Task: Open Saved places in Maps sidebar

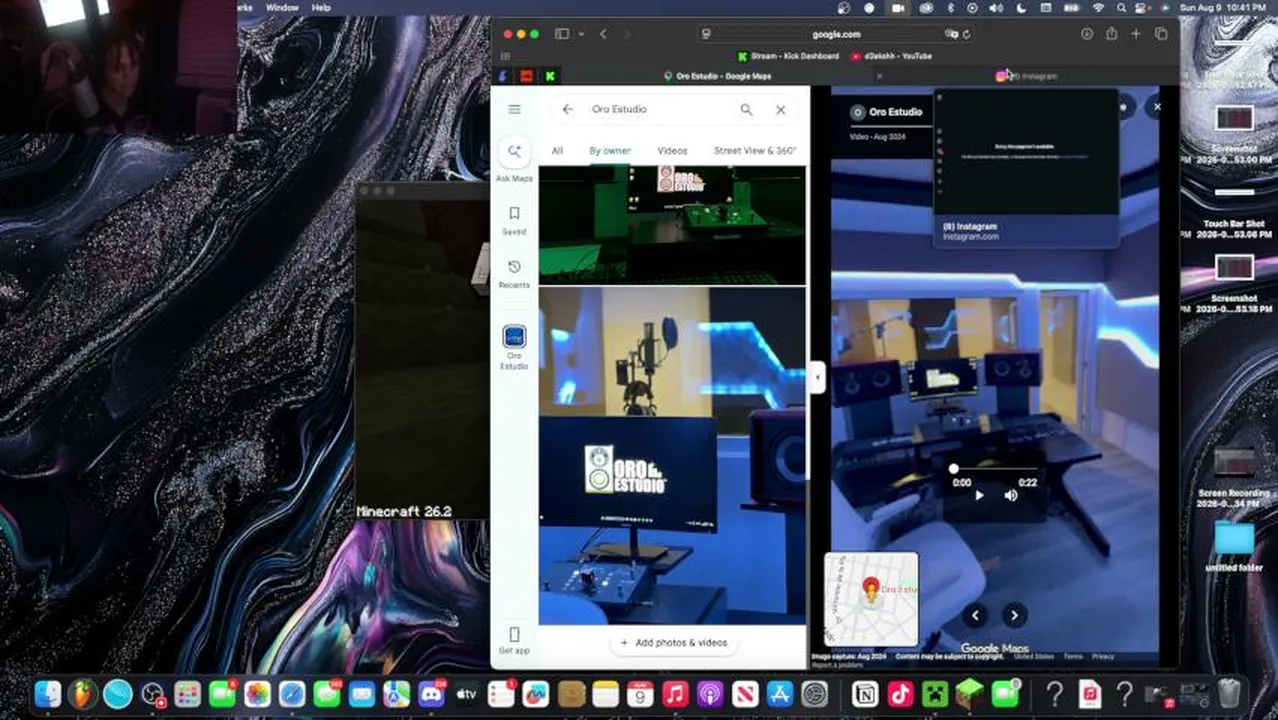Action: (514, 221)
